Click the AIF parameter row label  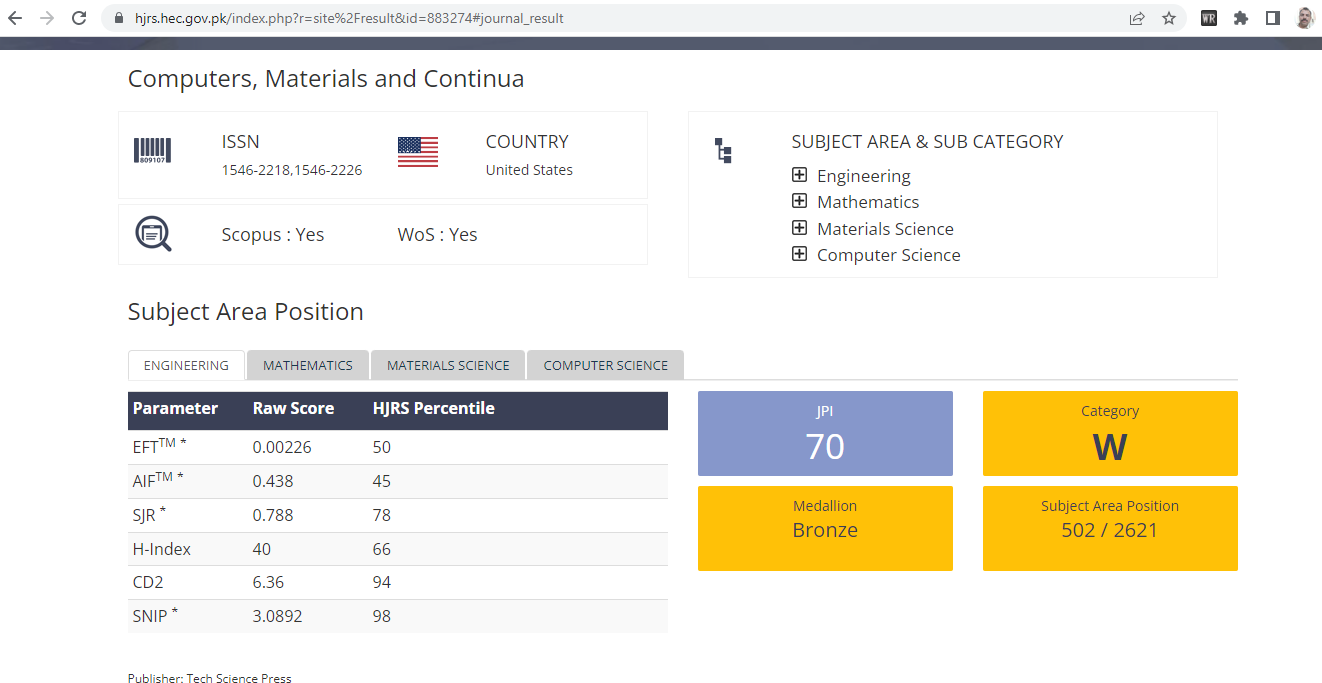click(x=158, y=480)
